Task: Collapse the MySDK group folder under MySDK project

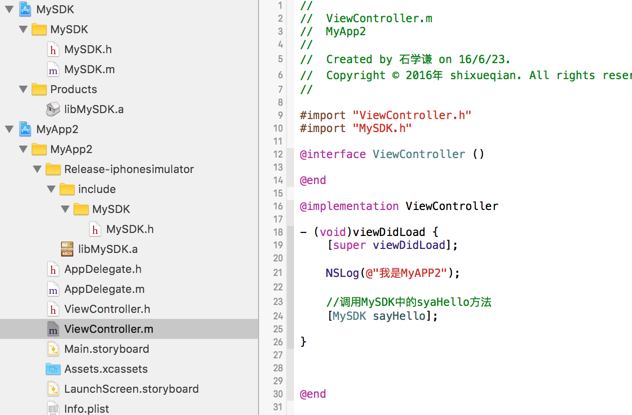Action: (23, 29)
